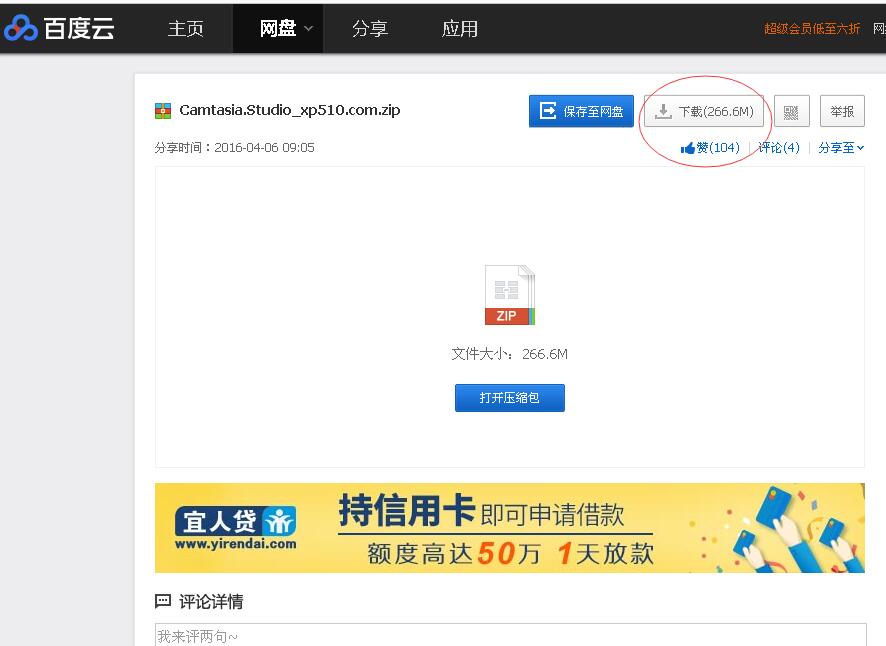The image size is (886, 646).
Task: Open the 应用 section
Action: click(x=459, y=28)
